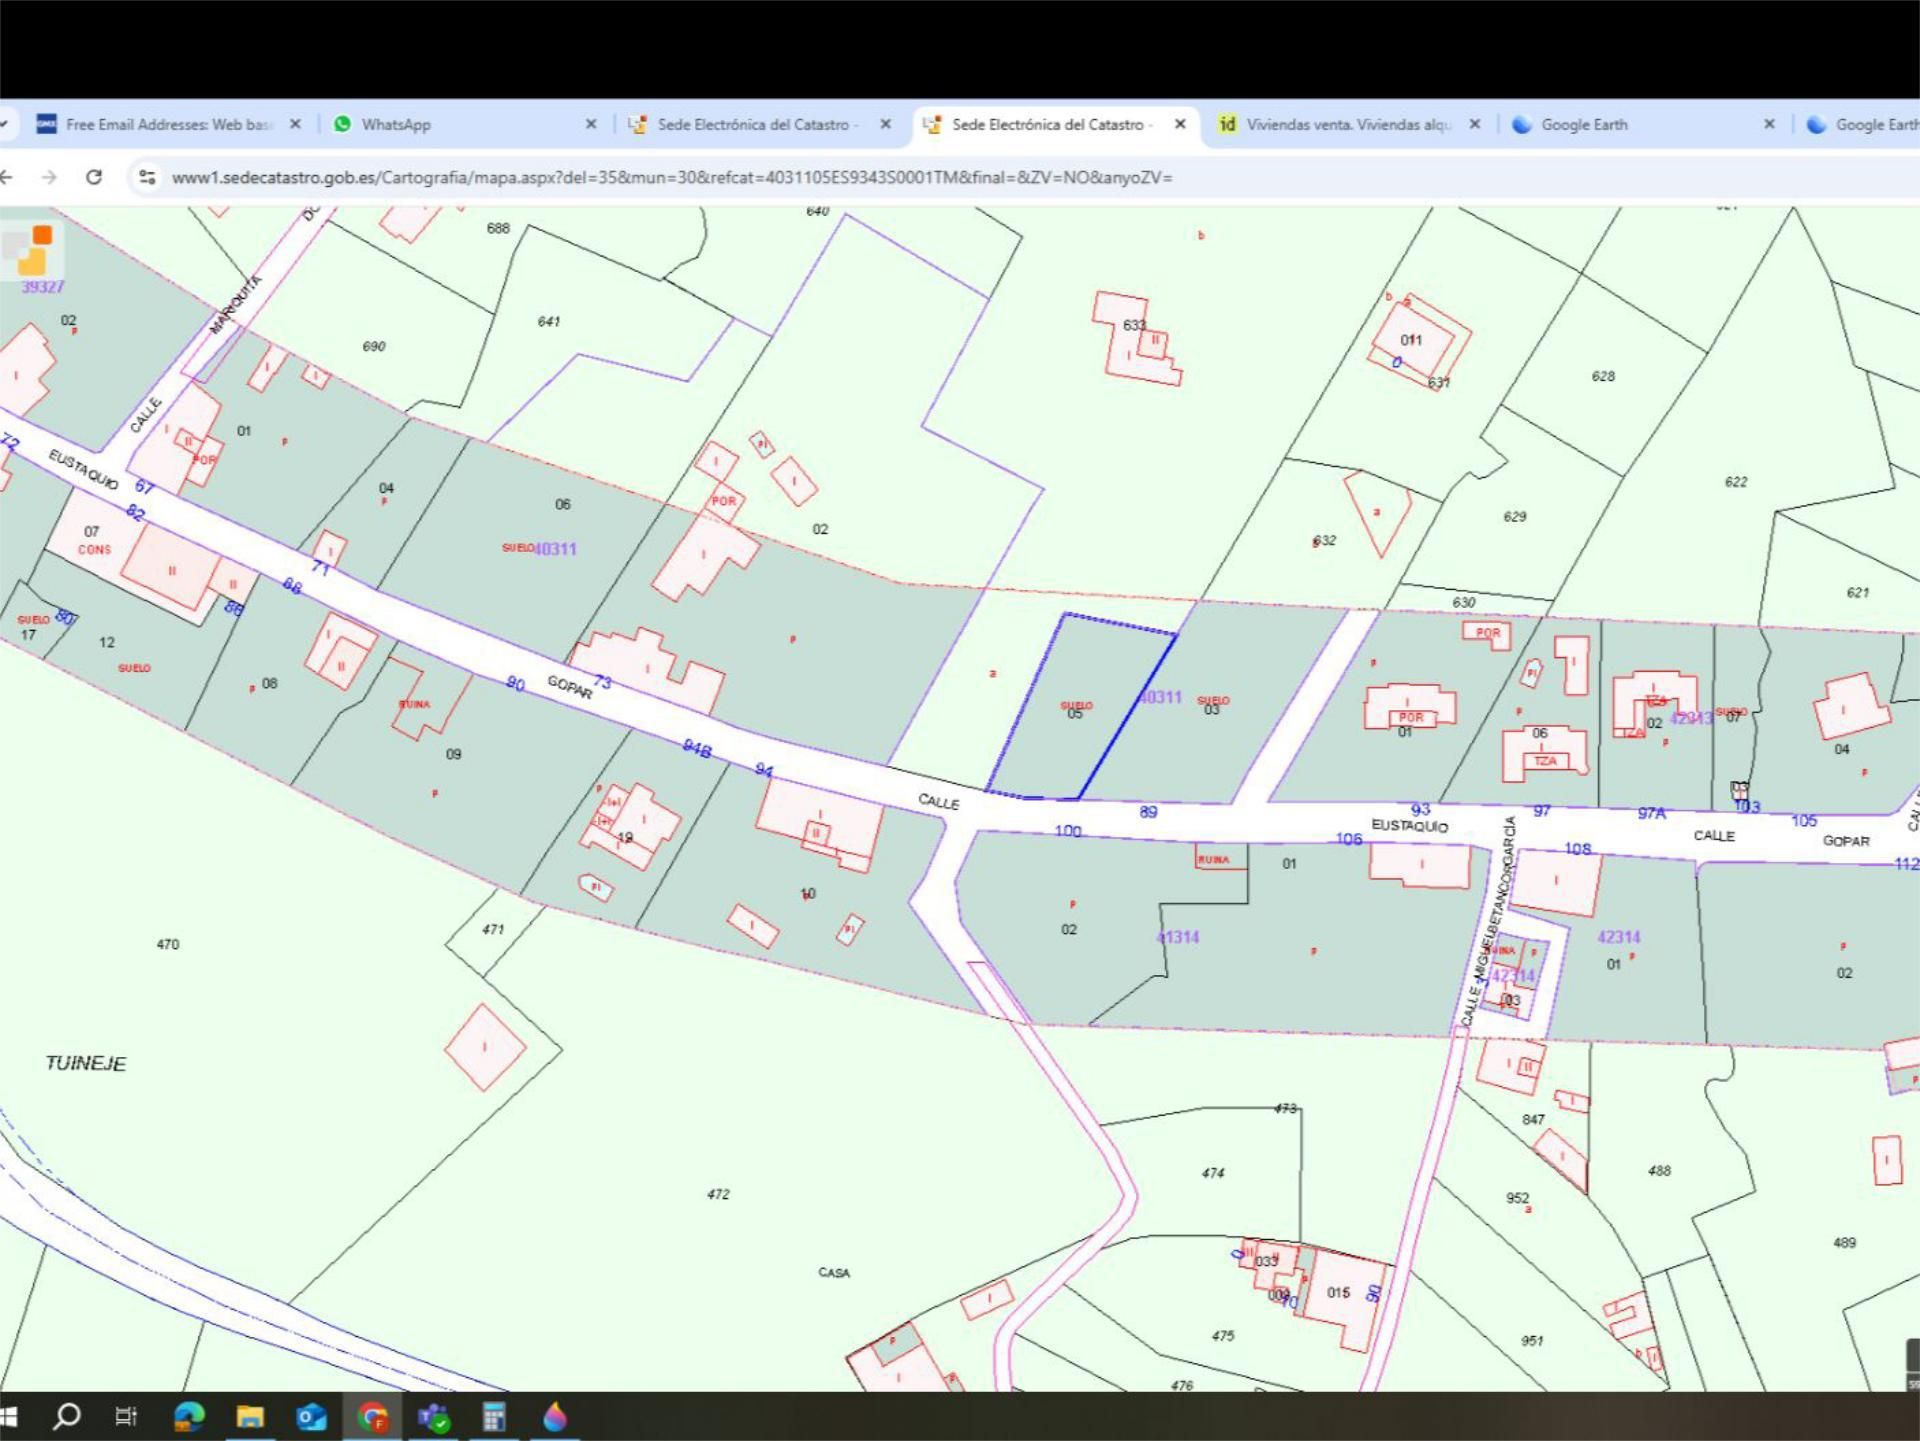Screen dimensions: 1920x1441
Task: Switch to the WhatsApp tab
Action: (465, 124)
